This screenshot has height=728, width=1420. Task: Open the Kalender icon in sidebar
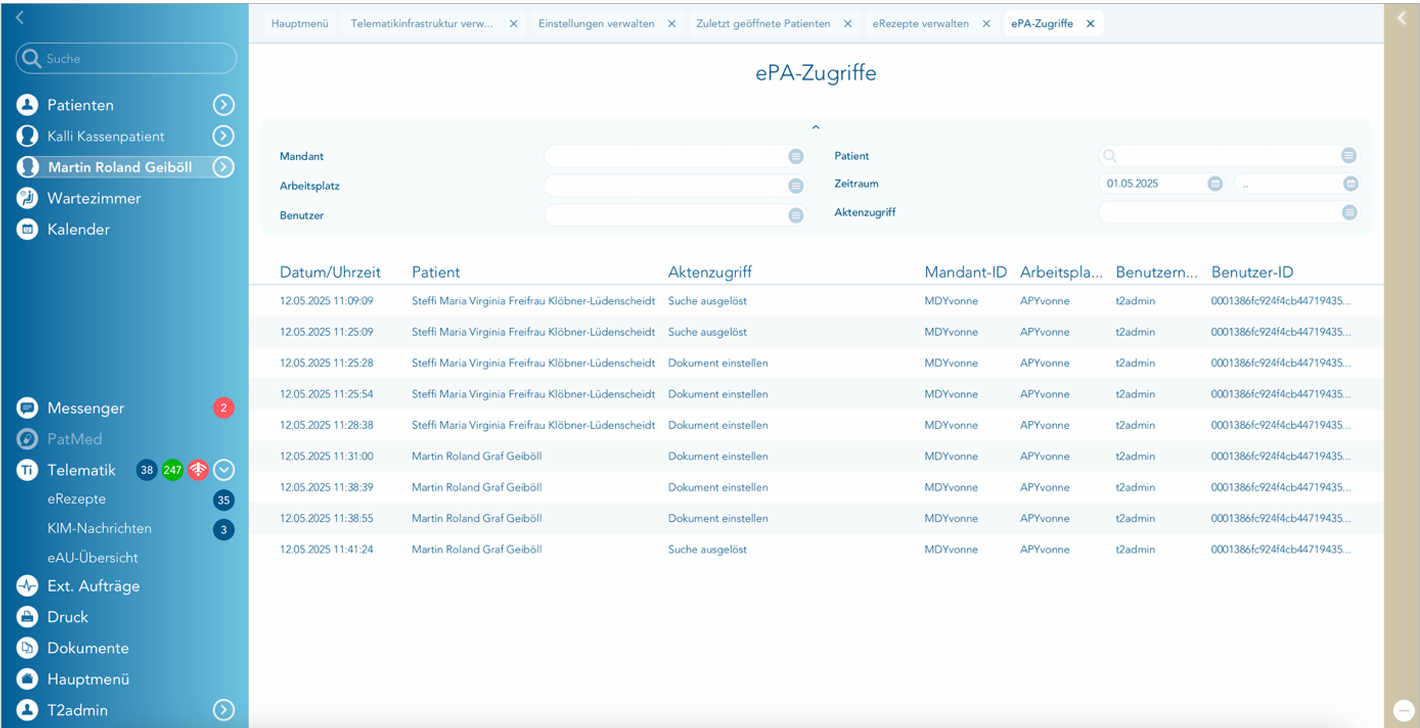click(x=27, y=229)
